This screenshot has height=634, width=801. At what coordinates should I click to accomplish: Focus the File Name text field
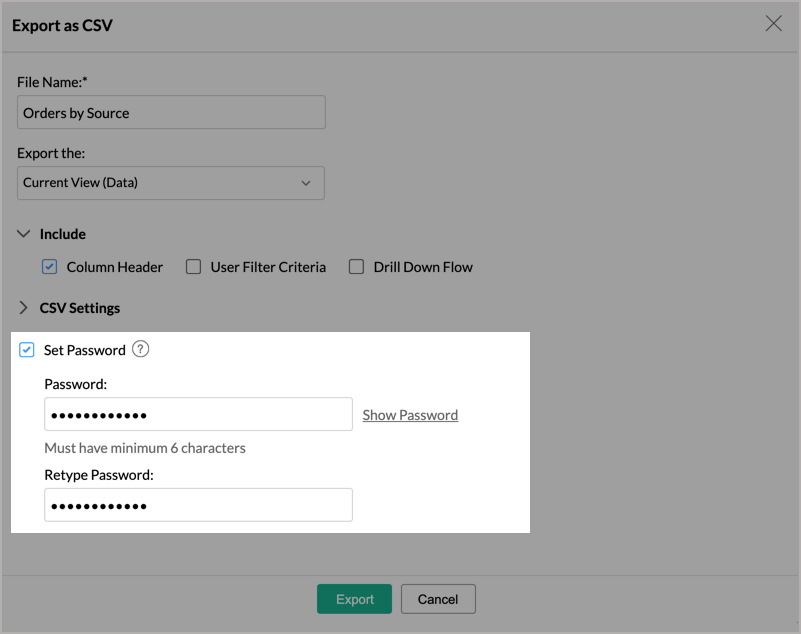(x=171, y=113)
